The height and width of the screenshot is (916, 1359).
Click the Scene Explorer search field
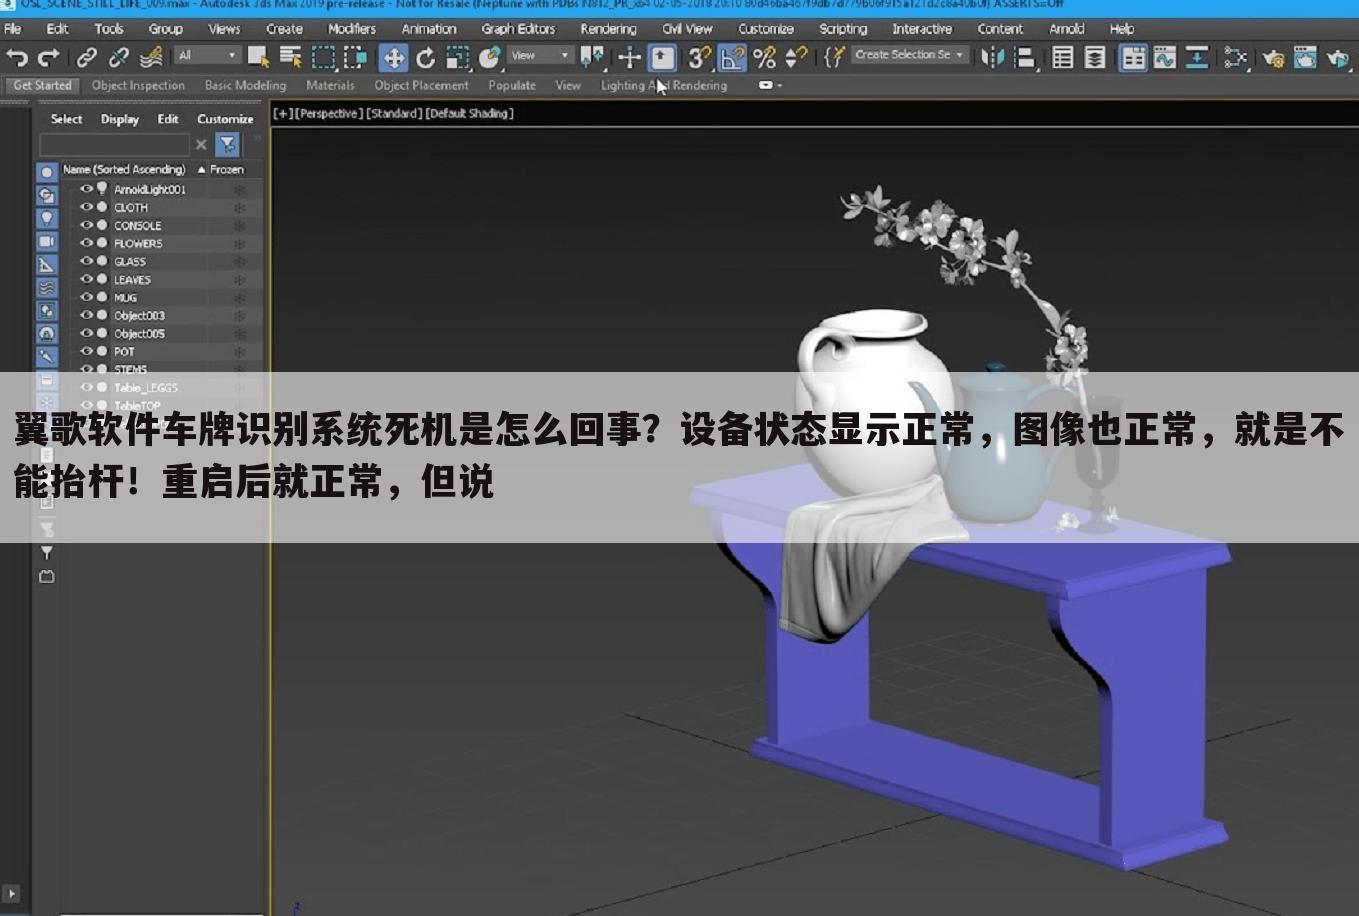pos(114,145)
